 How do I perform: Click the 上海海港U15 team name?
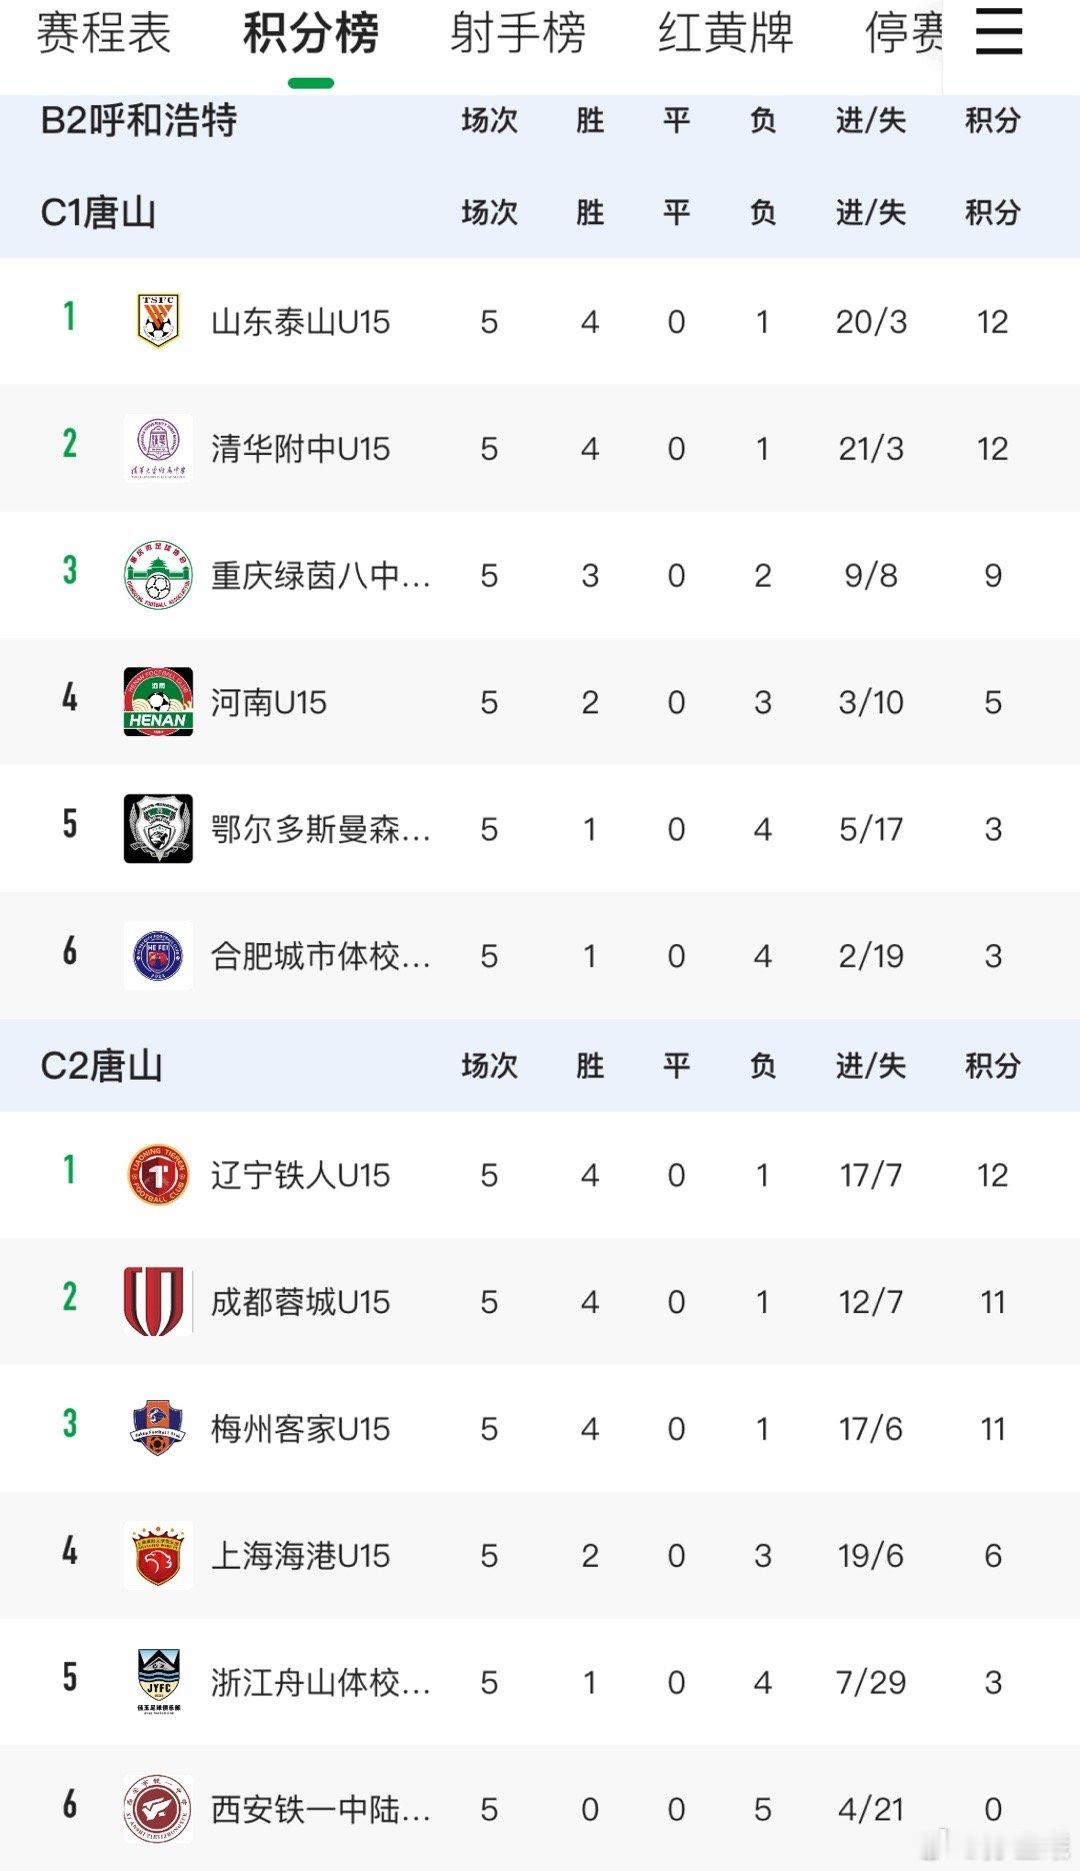(300, 1556)
